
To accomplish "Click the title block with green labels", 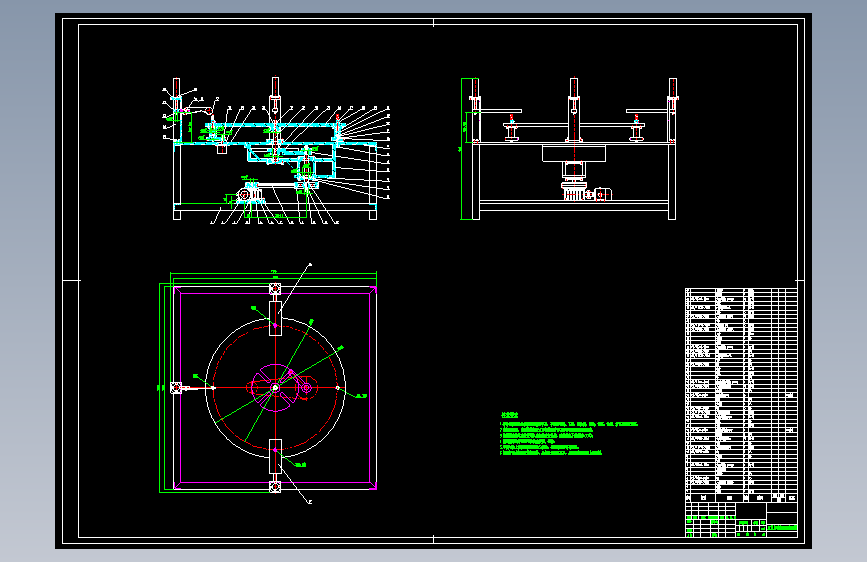I will click(741, 519).
